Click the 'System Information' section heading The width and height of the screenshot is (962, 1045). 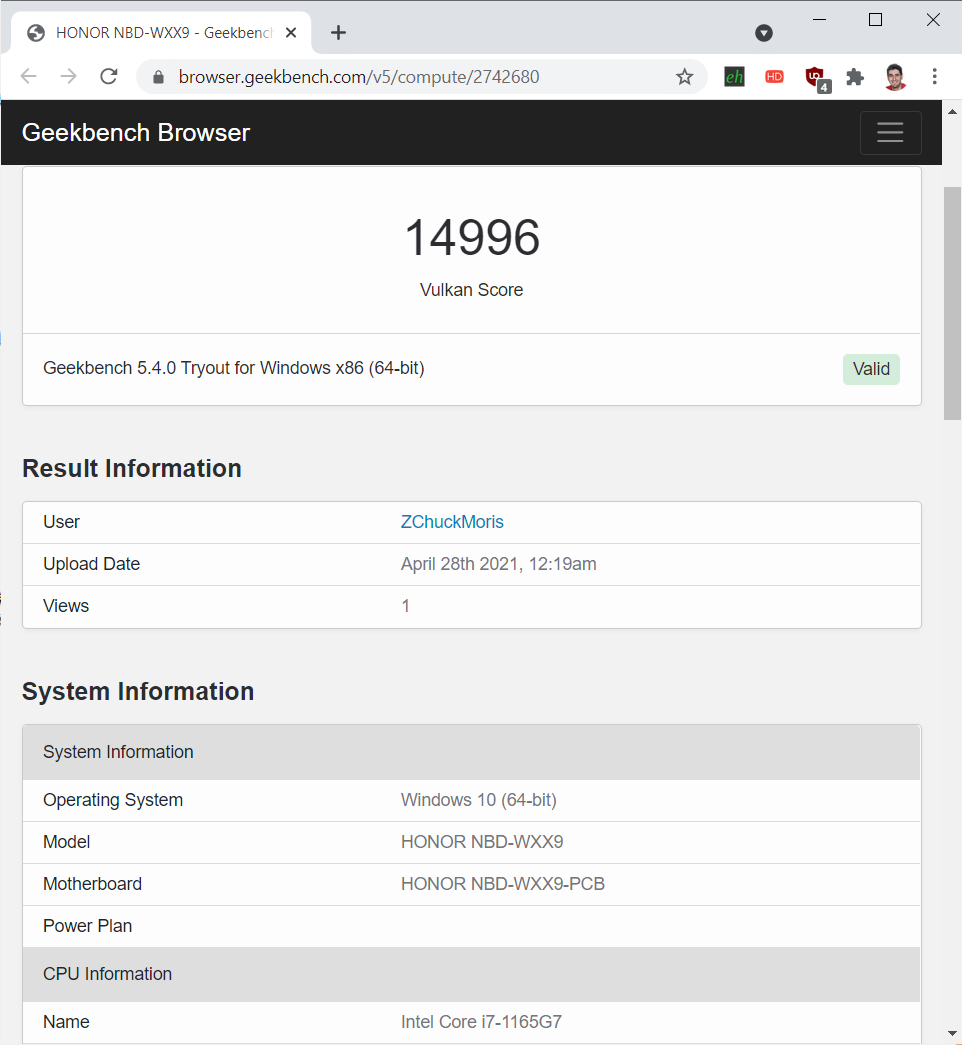(x=138, y=691)
